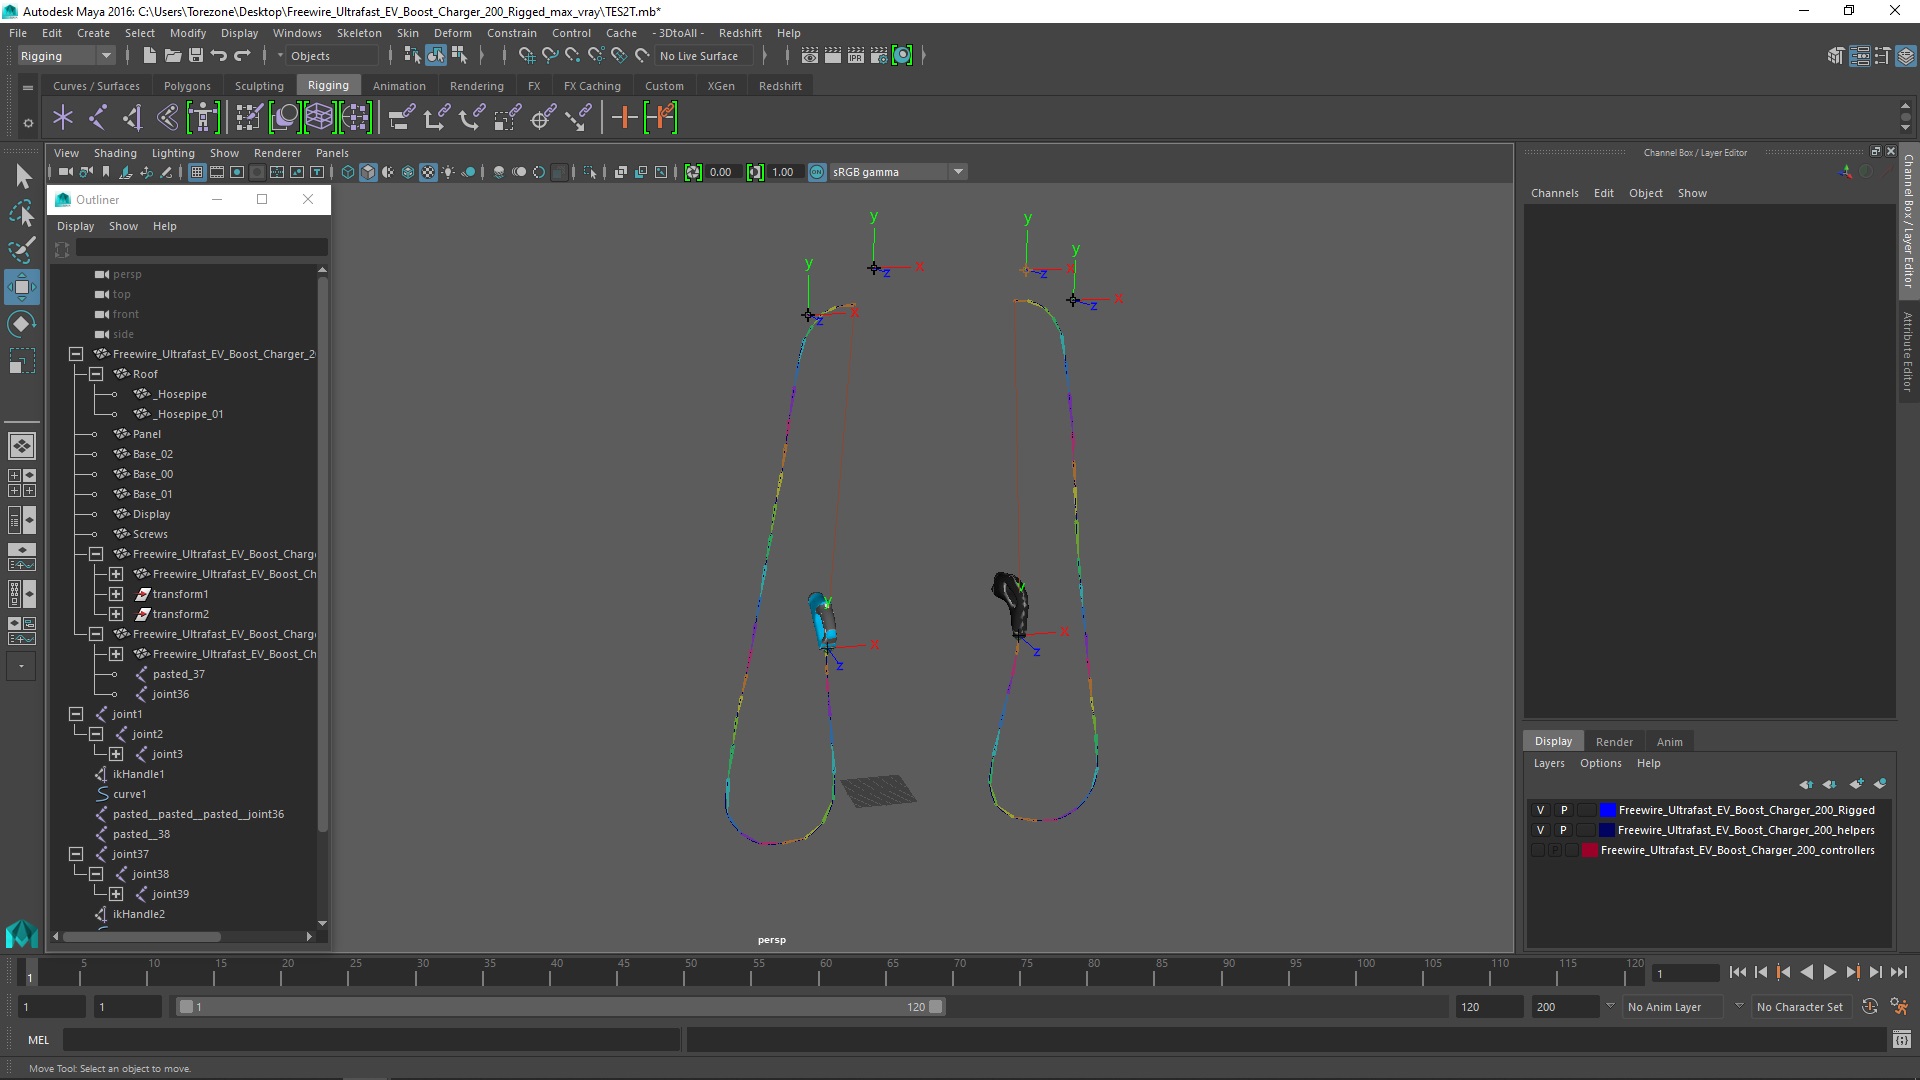Click Go to start of playback range
This screenshot has width=1920, height=1080.
pos(1737,972)
